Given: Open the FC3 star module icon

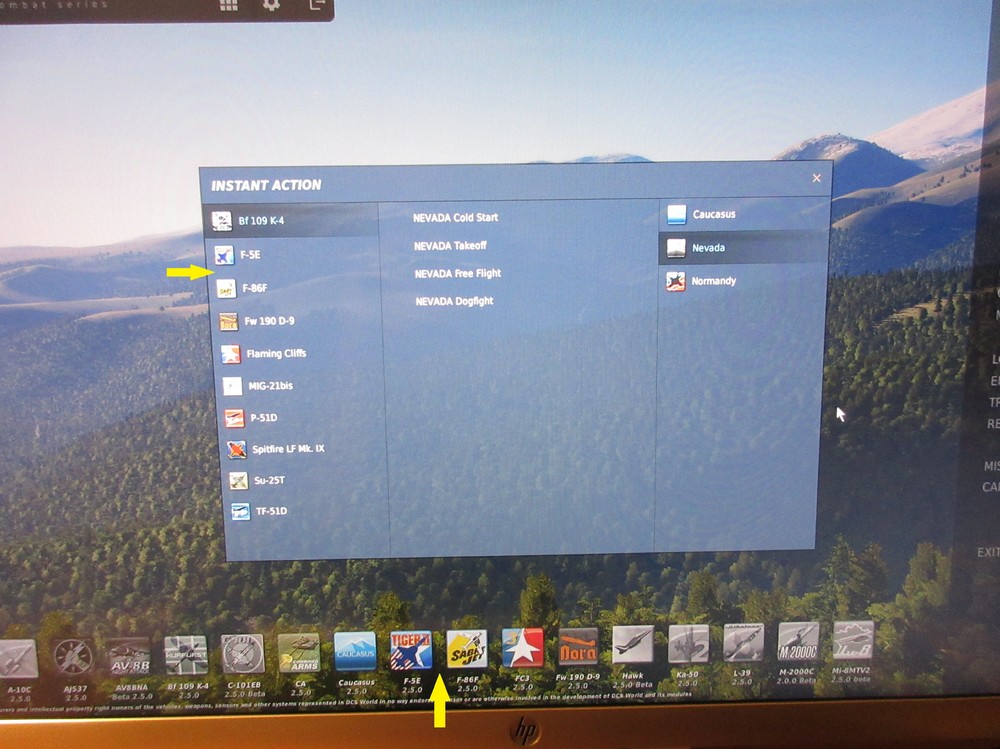Looking at the screenshot, I should (x=522, y=648).
